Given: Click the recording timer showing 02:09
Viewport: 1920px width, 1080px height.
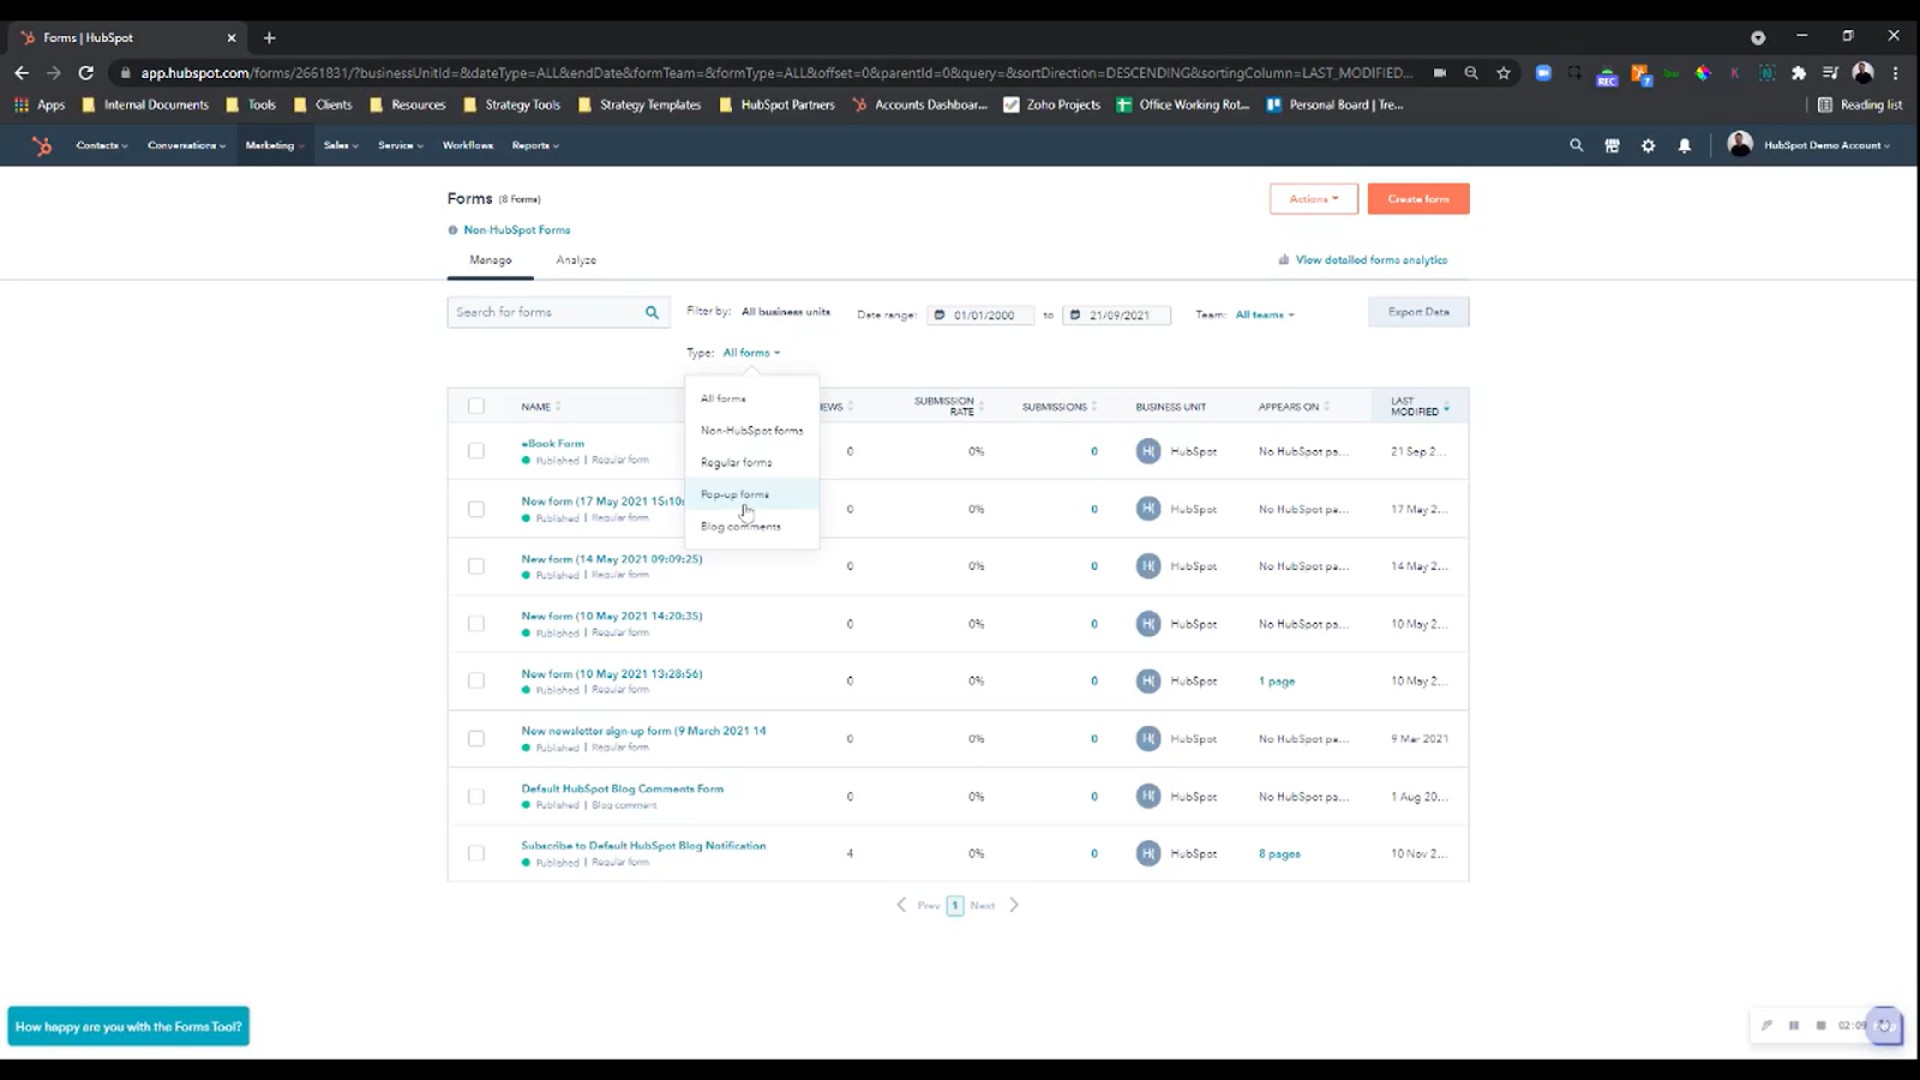Looking at the screenshot, I should point(1850,1025).
